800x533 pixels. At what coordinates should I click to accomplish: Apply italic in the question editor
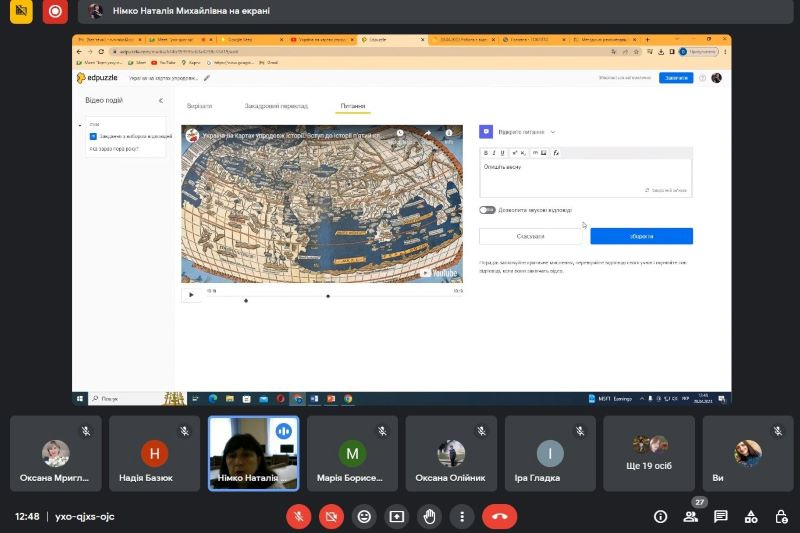pyautogui.click(x=494, y=153)
